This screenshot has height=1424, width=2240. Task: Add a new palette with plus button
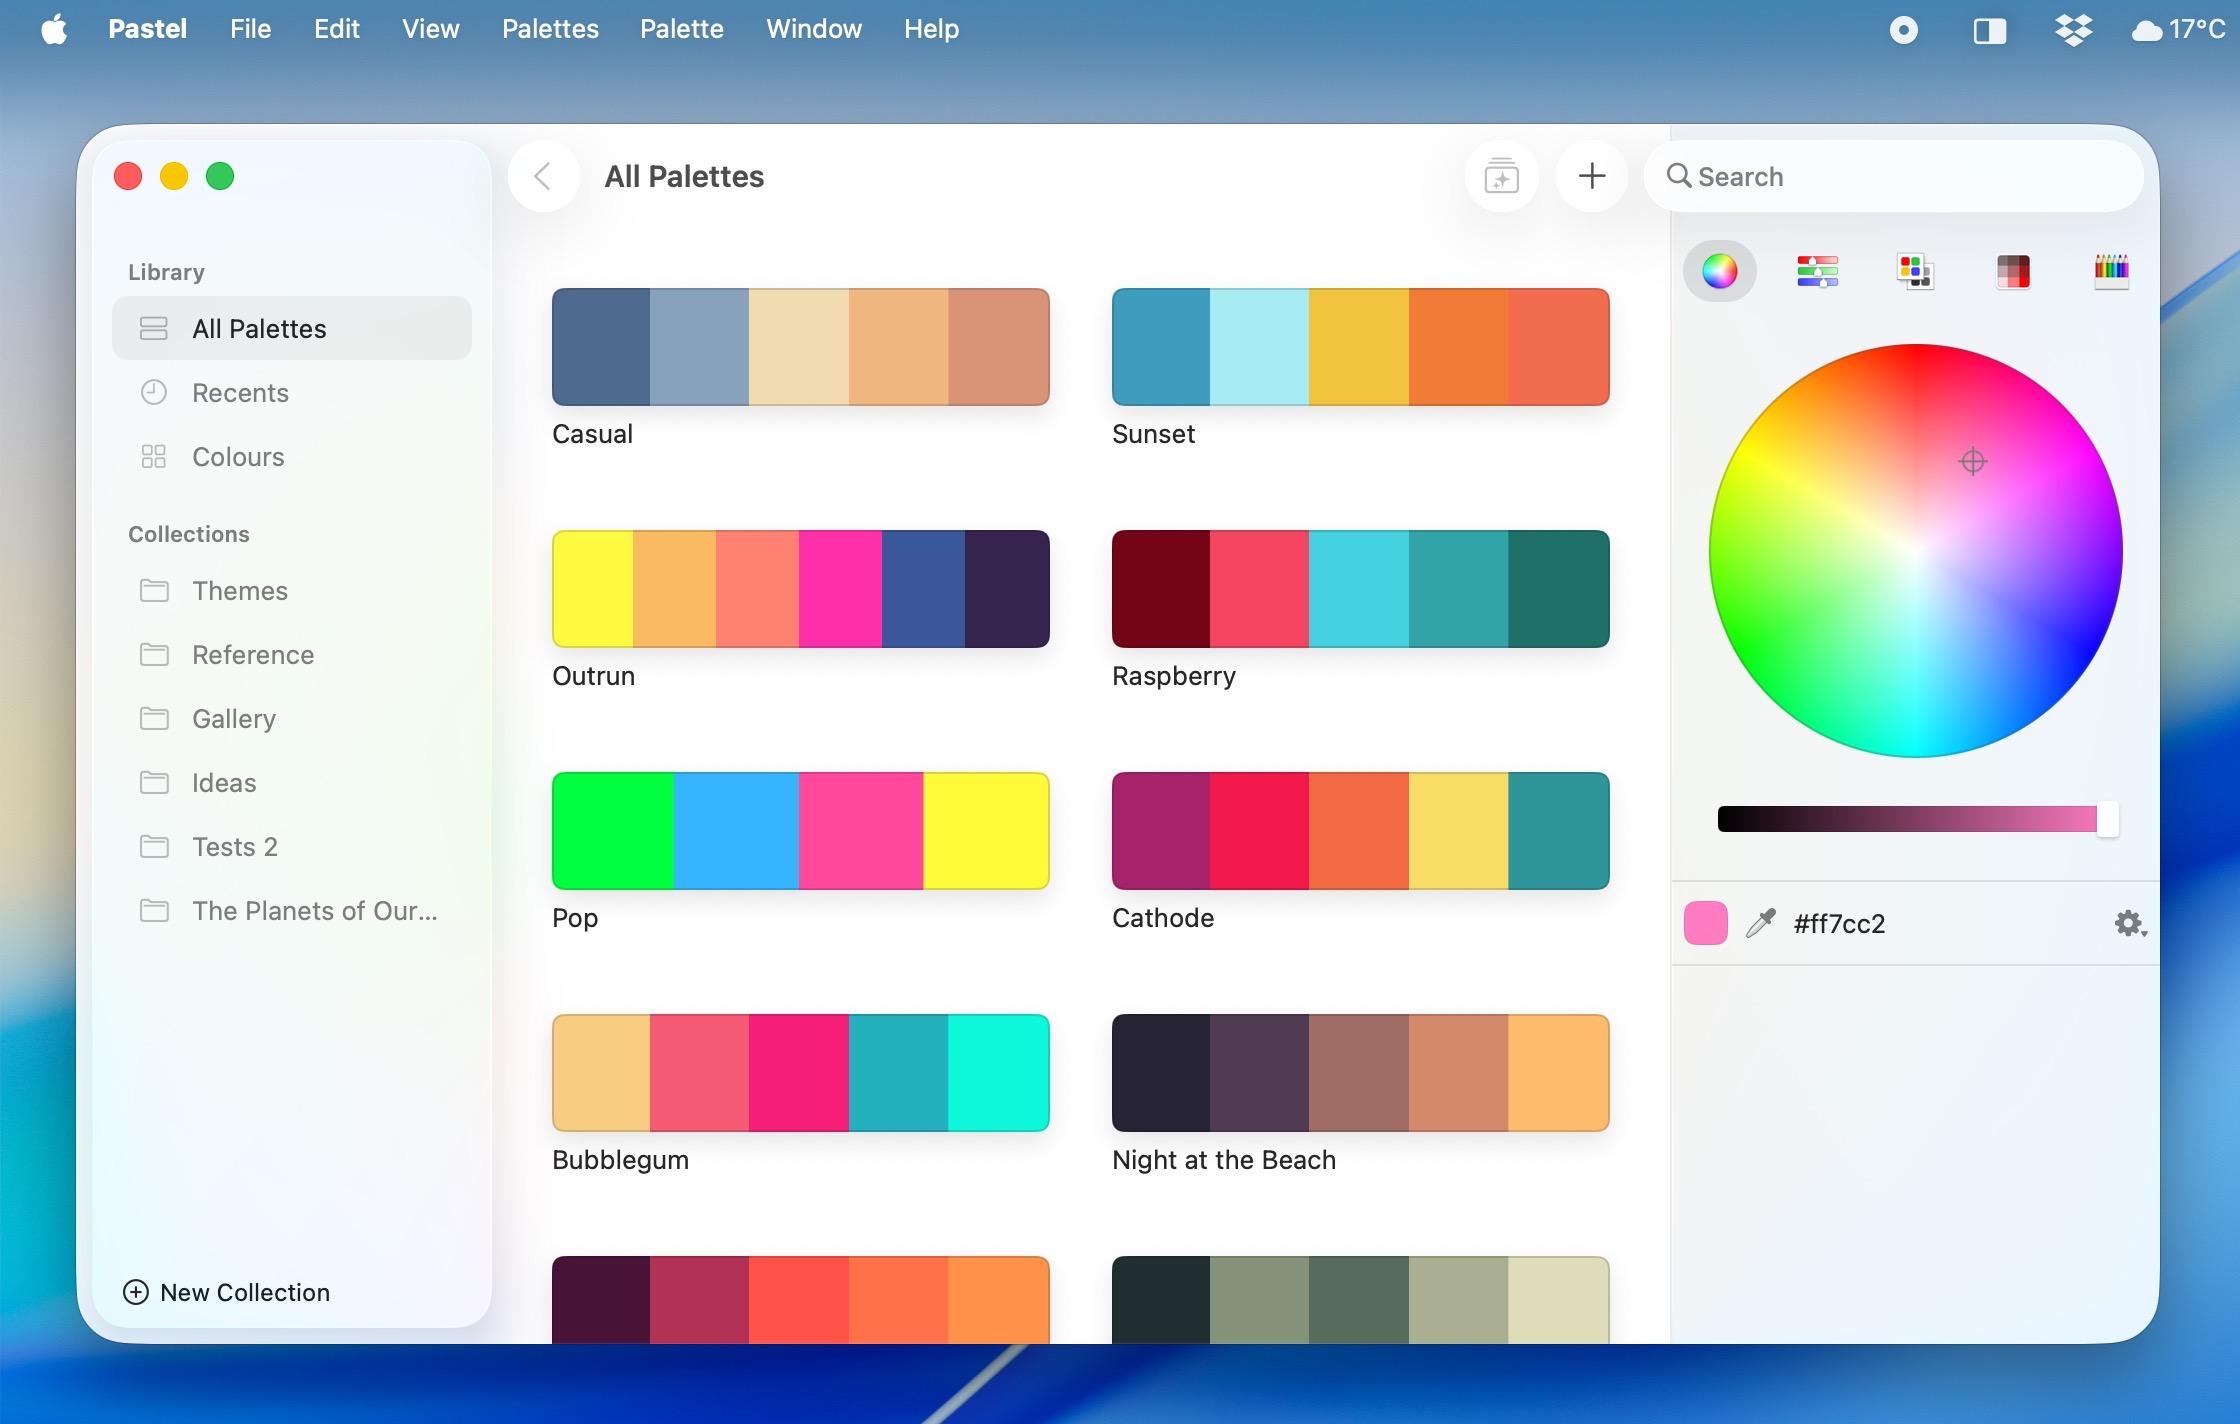[1591, 176]
